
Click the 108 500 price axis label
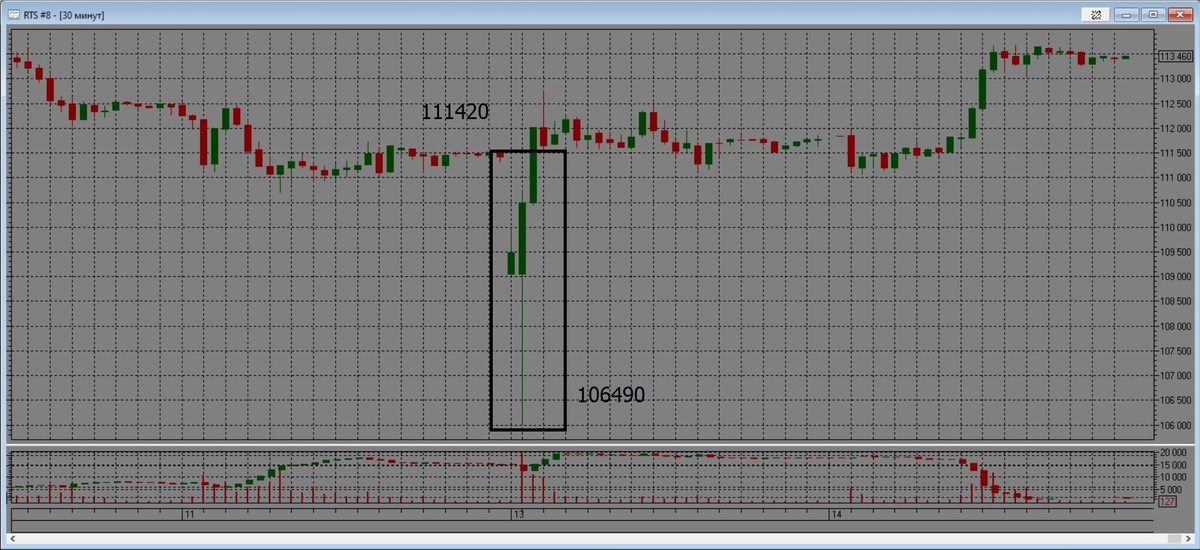pyautogui.click(x=1175, y=302)
